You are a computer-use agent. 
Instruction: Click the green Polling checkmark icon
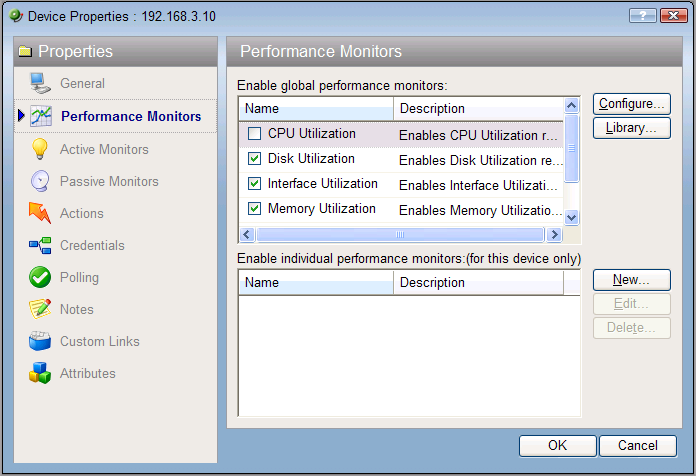(40, 277)
